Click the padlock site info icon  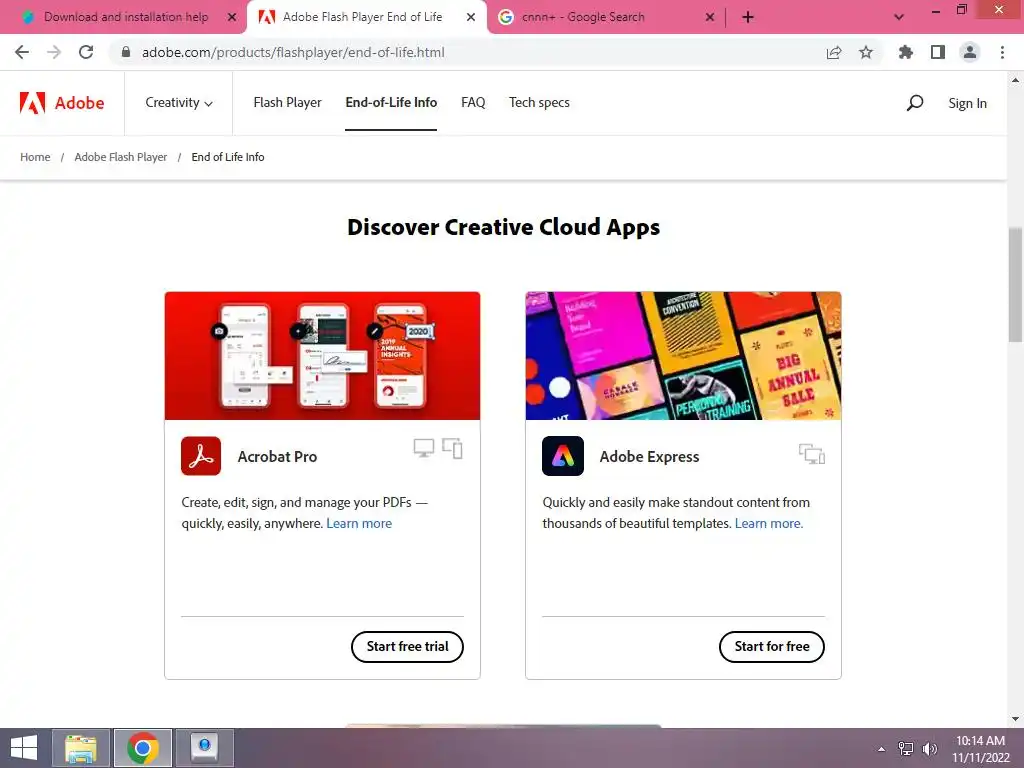[x=126, y=52]
